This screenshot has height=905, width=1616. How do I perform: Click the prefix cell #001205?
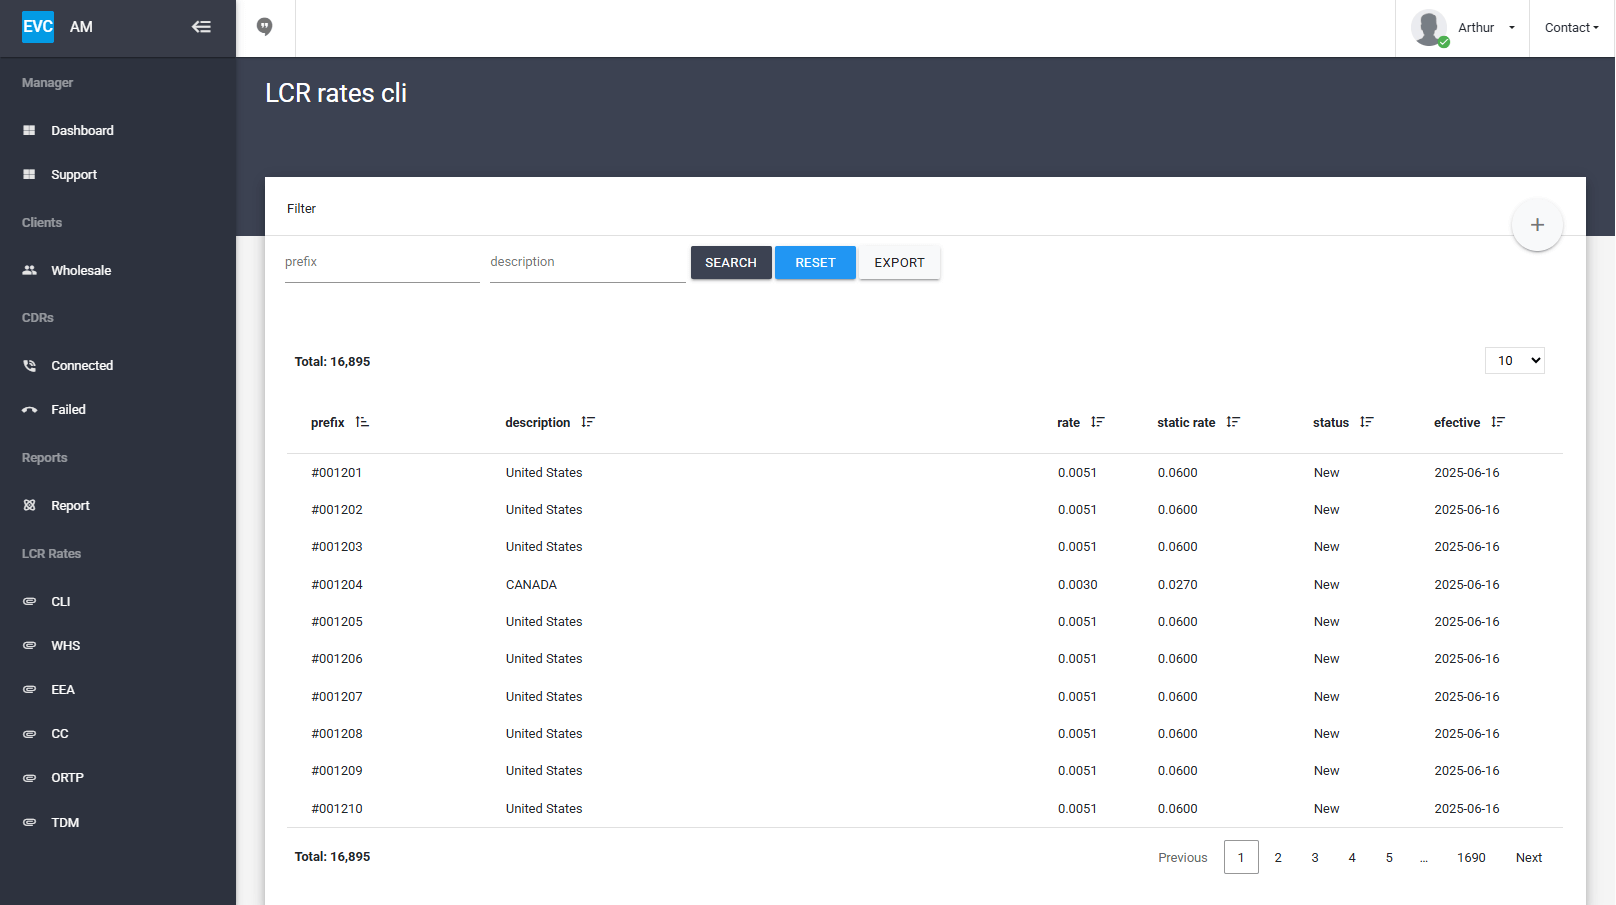(x=337, y=622)
